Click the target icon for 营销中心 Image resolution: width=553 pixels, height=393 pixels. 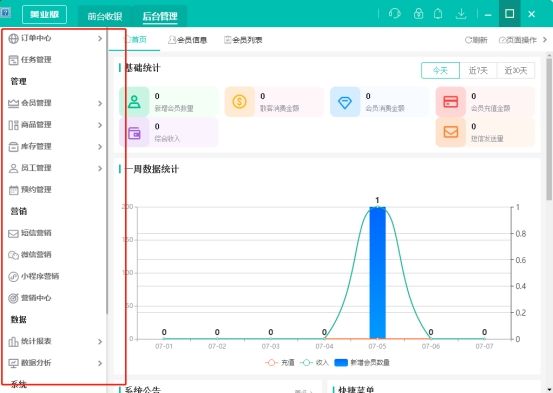click(x=13, y=298)
